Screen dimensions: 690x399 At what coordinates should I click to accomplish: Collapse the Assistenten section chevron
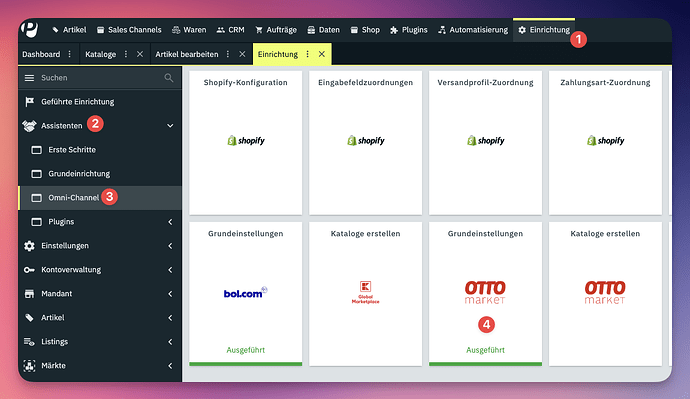point(170,126)
